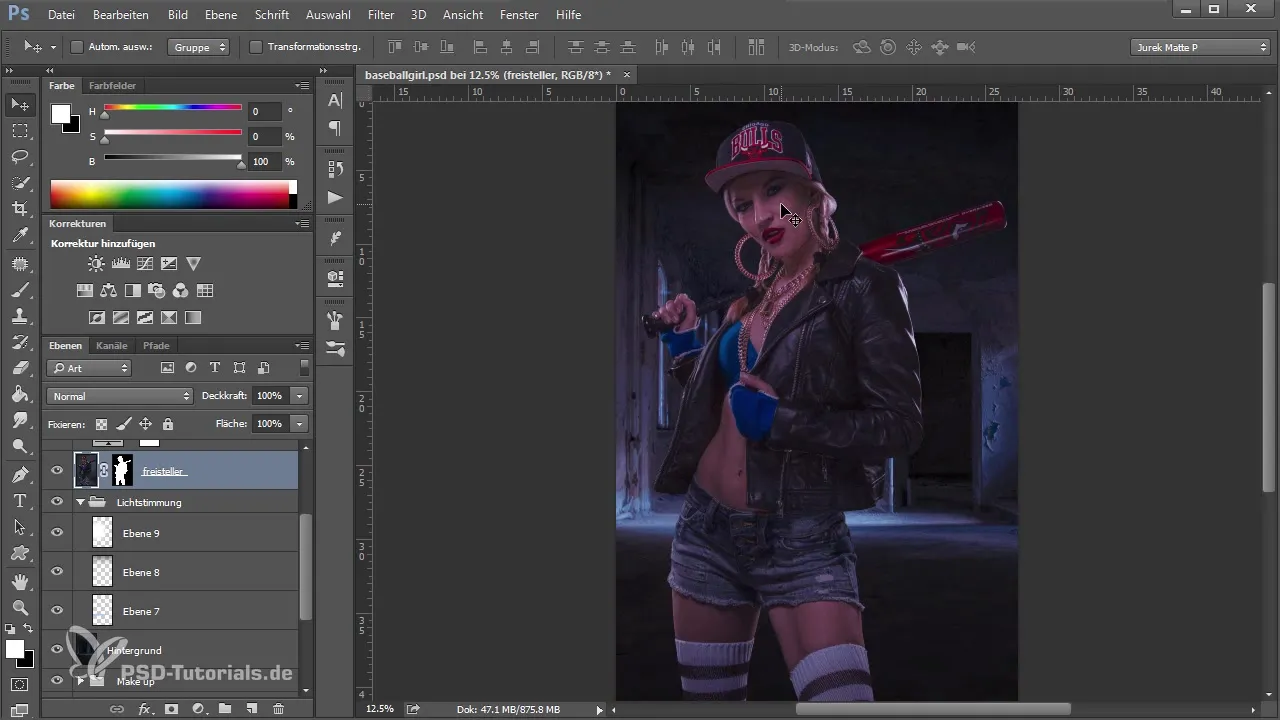Switch to the Kanäle tab
Image resolution: width=1280 pixels, height=720 pixels.
tap(112, 345)
